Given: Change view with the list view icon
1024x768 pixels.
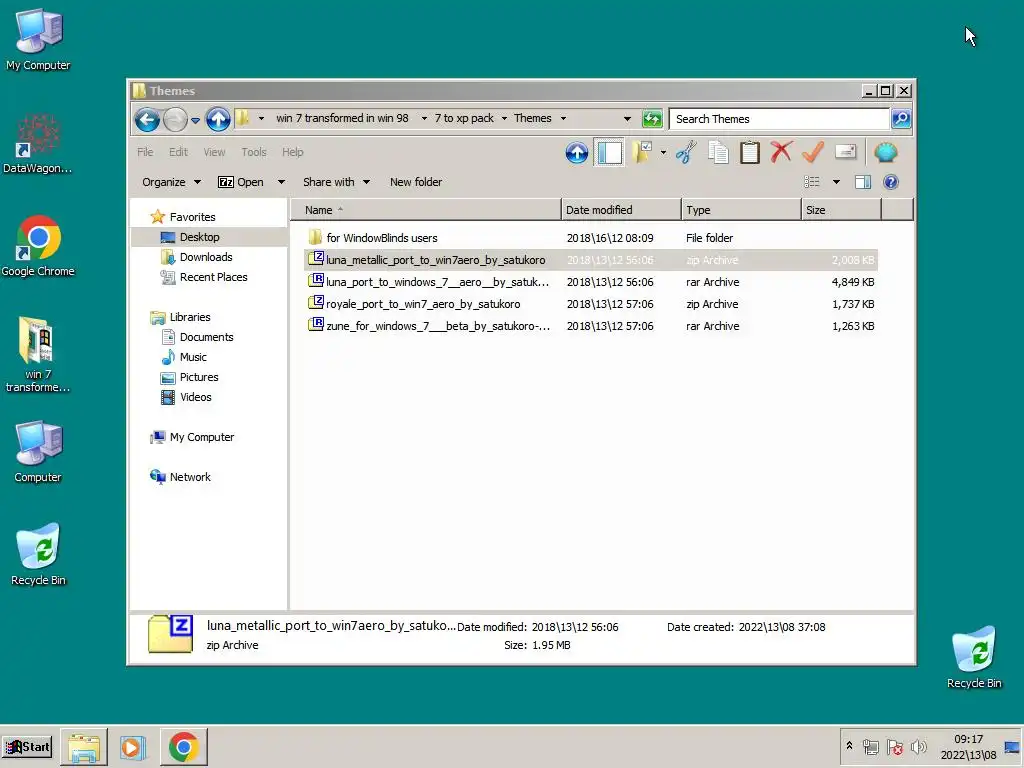Looking at the screenshot, I should point(812,182).
